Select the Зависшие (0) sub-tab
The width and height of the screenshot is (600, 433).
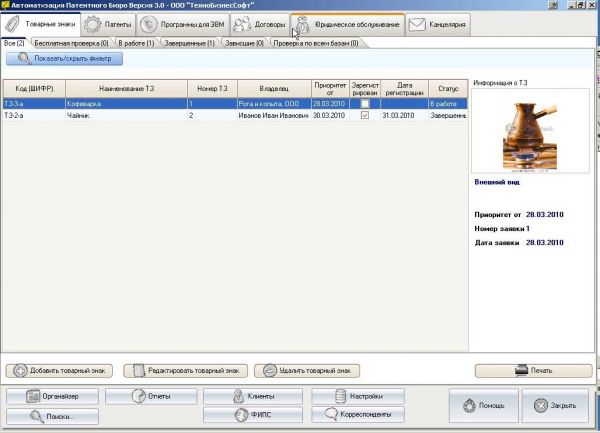coord(245,43)
